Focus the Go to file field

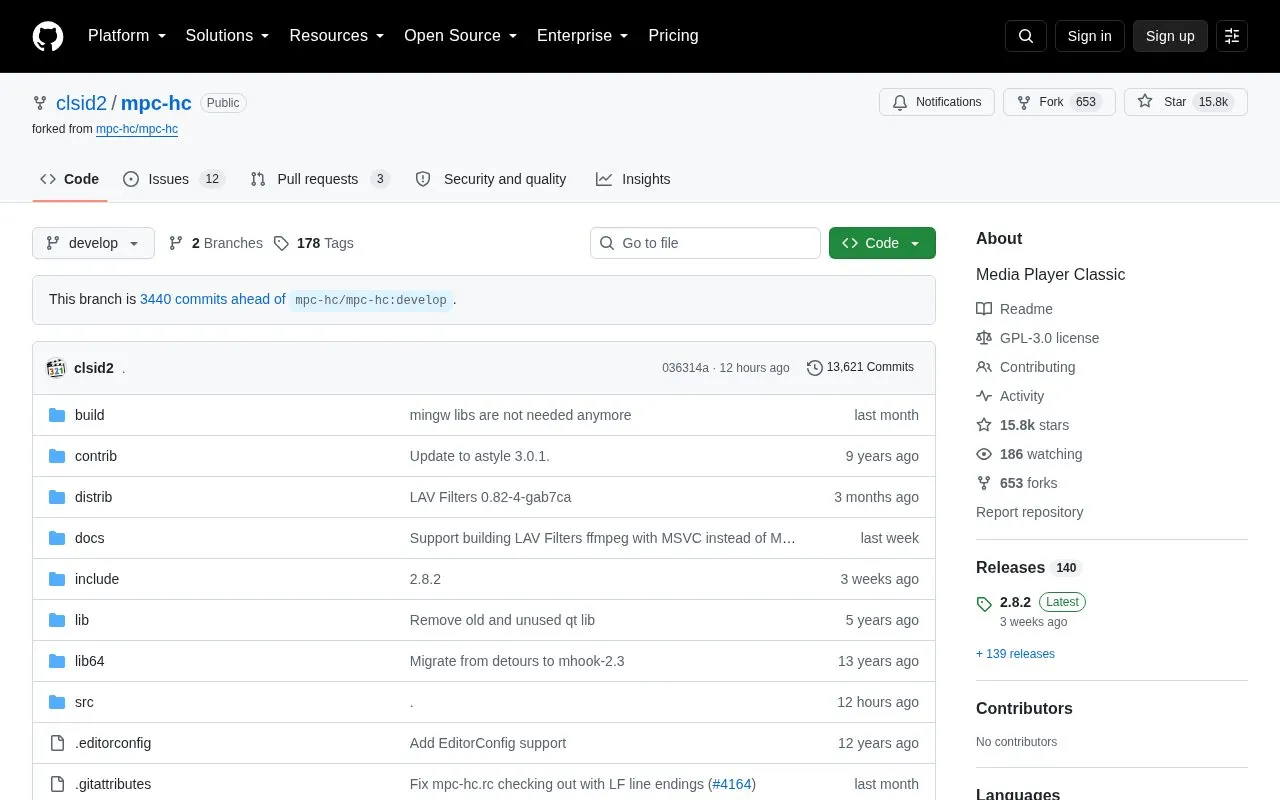pos(705,243)
